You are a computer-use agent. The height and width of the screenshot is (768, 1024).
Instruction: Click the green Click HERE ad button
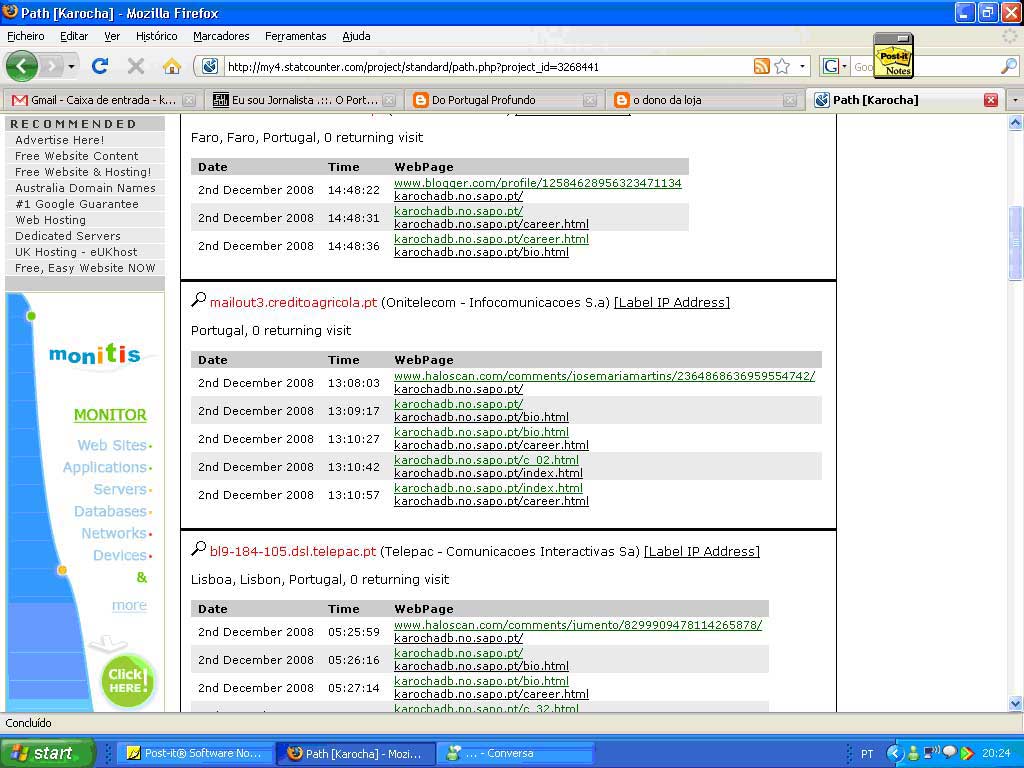click(127, 680)
